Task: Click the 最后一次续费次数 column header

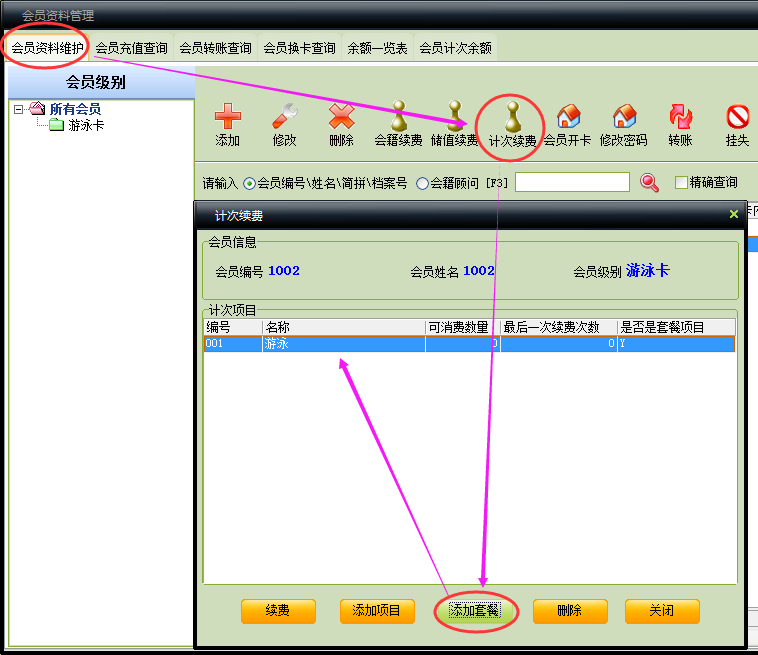Action: [x=559, y=327]
